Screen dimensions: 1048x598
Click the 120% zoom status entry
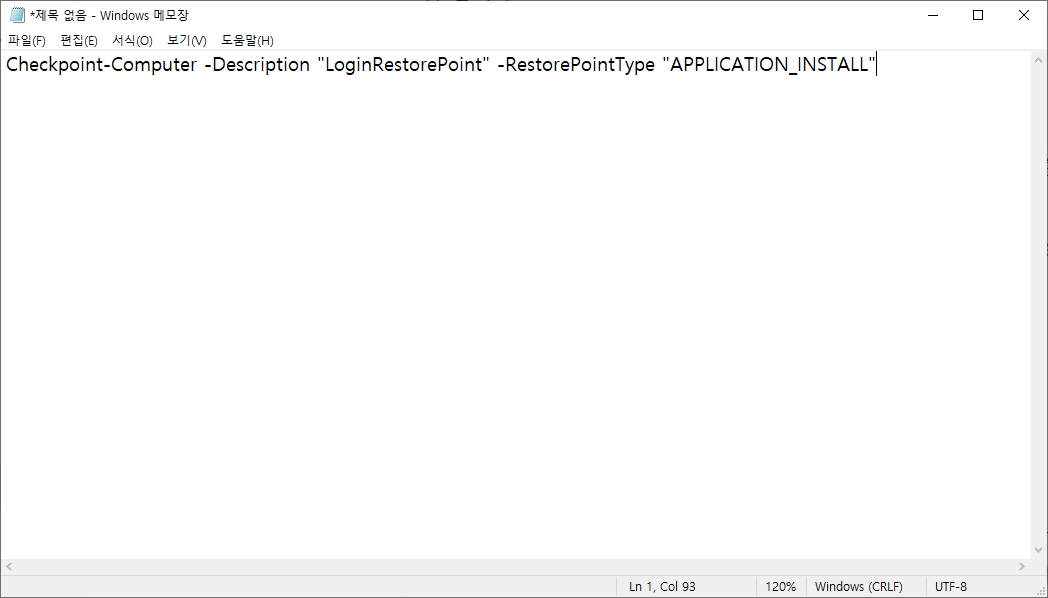(781, 587)
